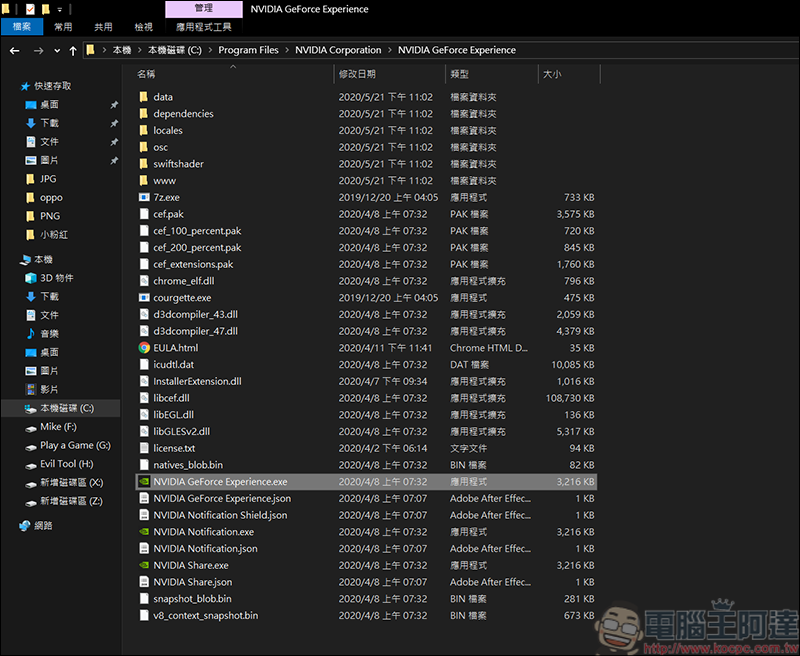Screen dimensions: 800x656
Task: Select the data folder icon
Action: [144, 97]
